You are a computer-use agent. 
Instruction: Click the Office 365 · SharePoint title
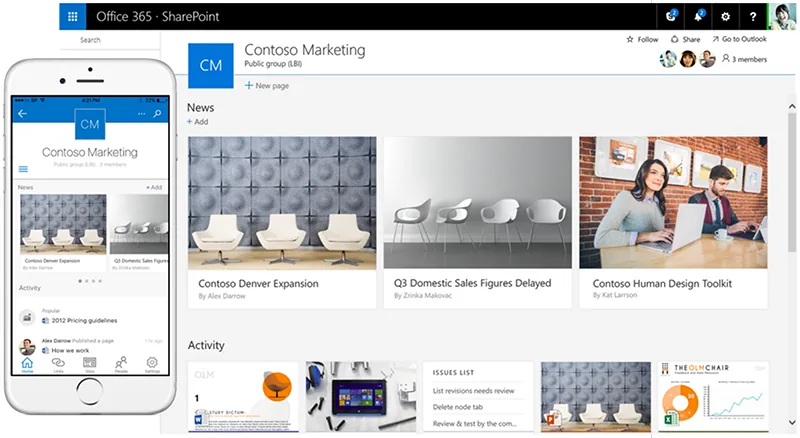click(x=158, y=17)
